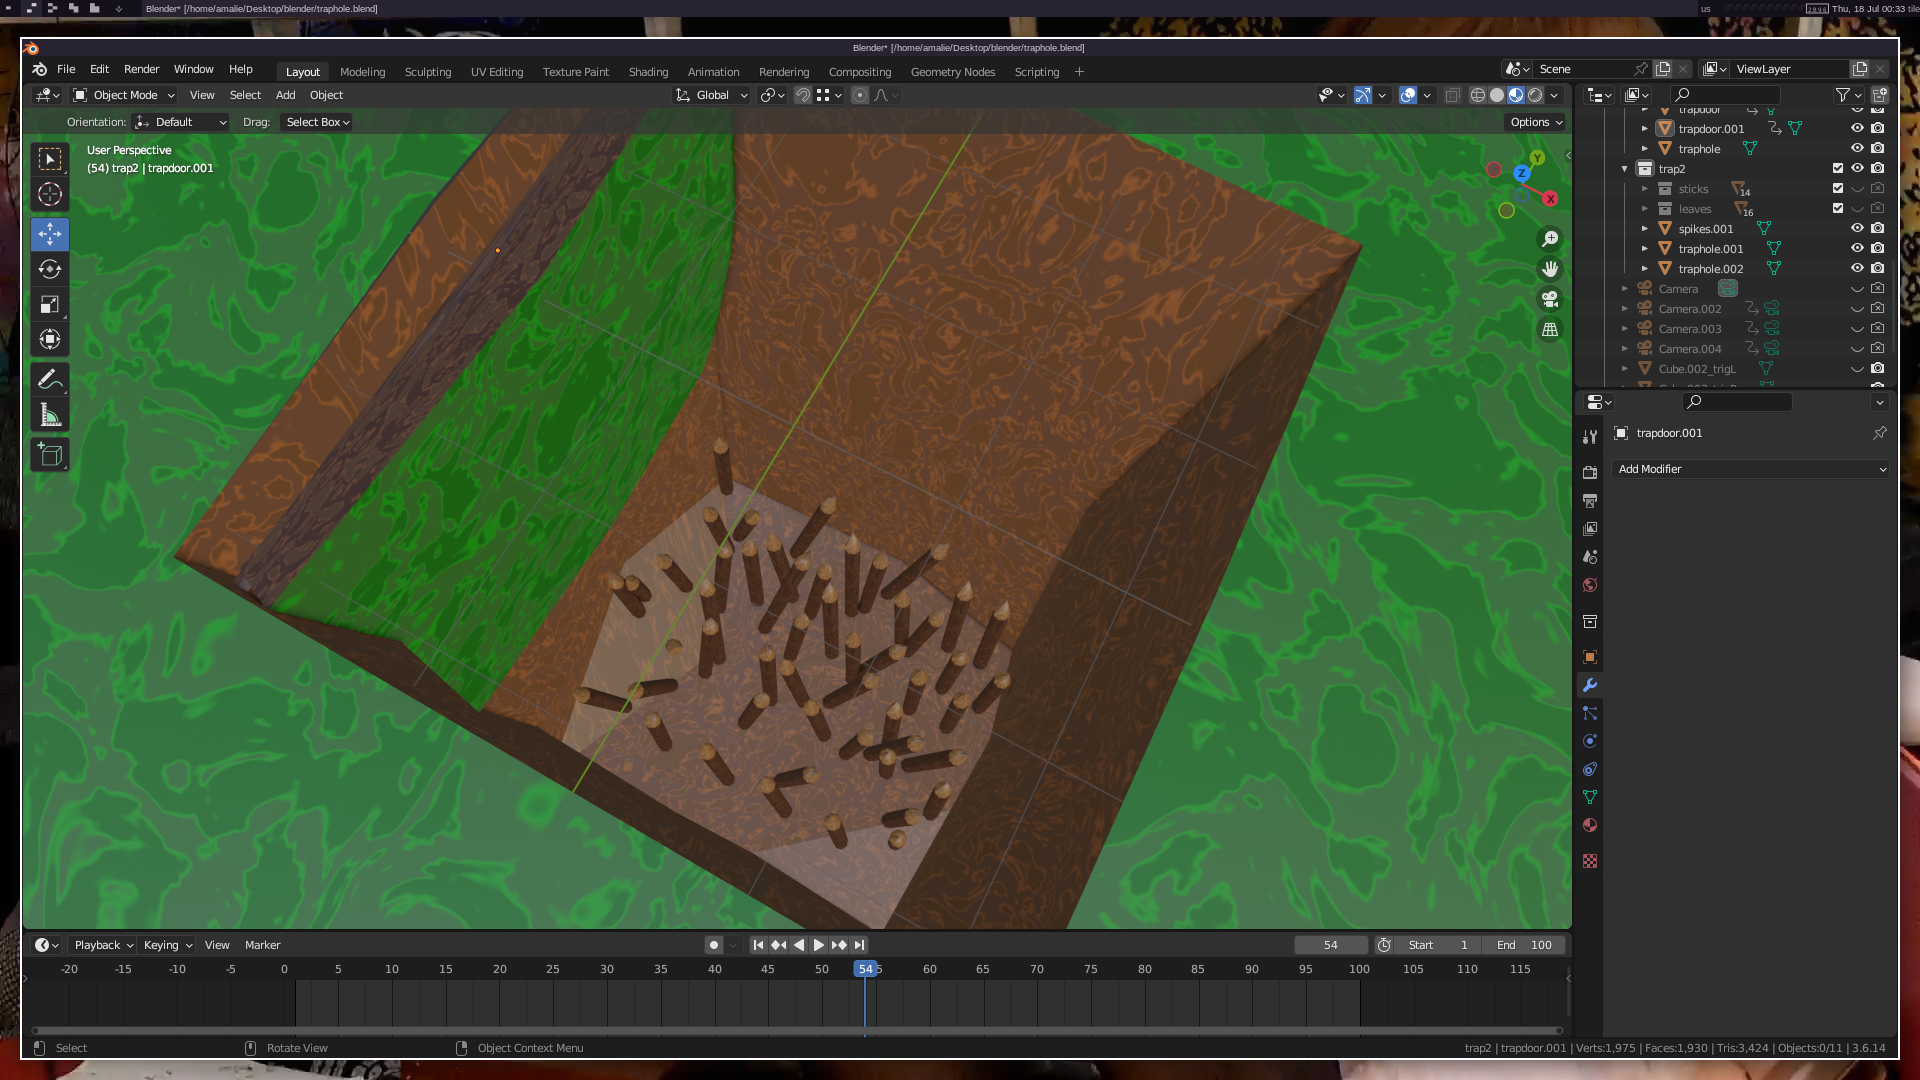Select the Rotate tool
This screenshot has height=1080, width=1920.
50,269
